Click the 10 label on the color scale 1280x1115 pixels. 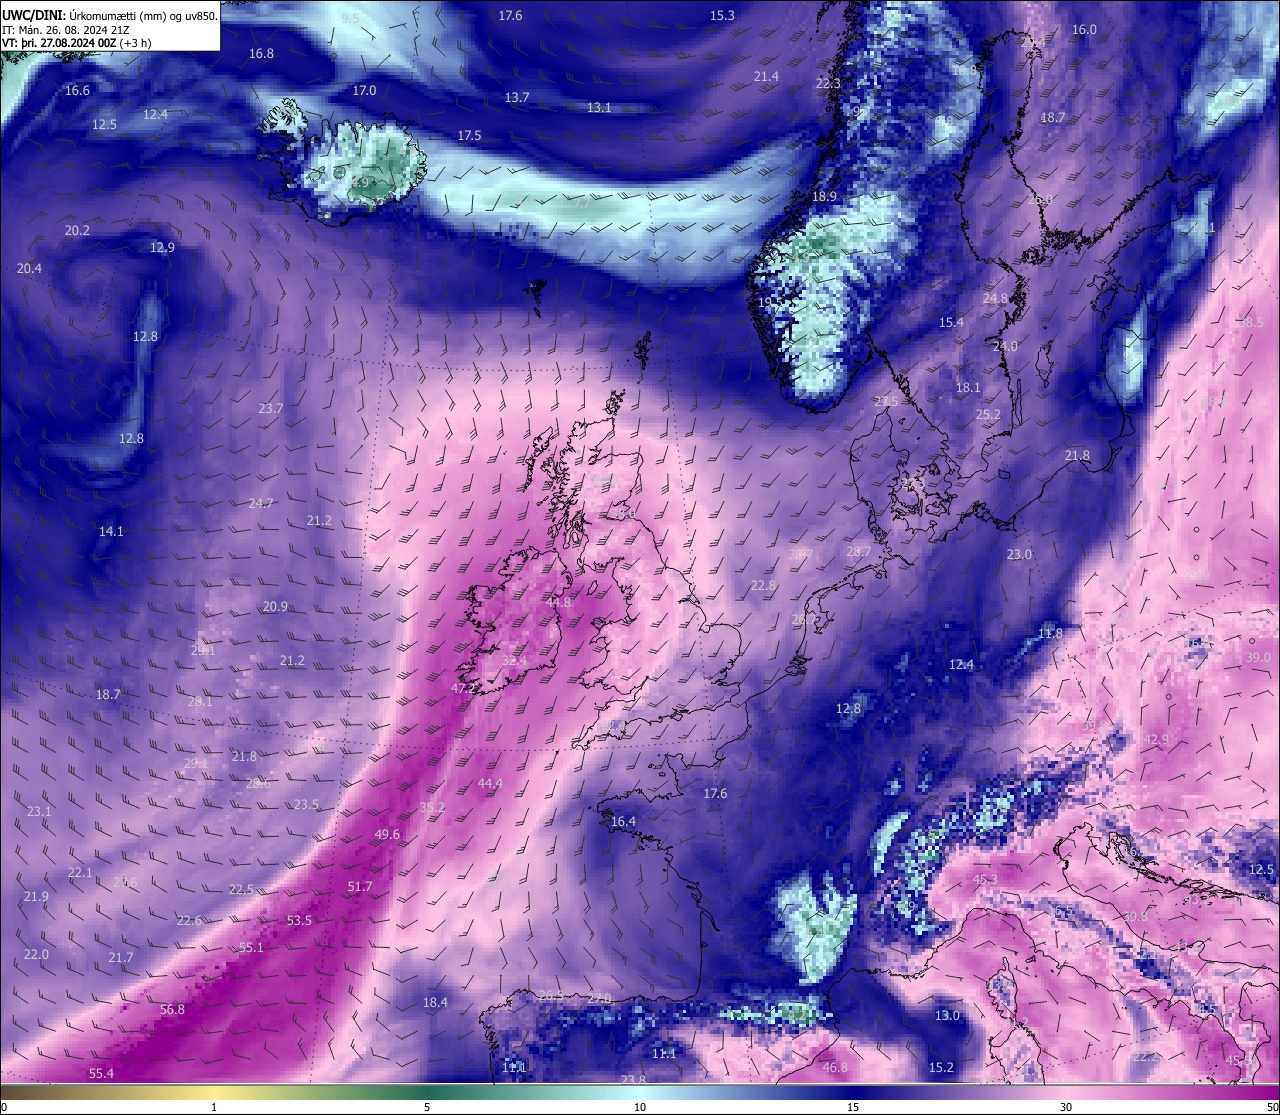pos(640,1107)
